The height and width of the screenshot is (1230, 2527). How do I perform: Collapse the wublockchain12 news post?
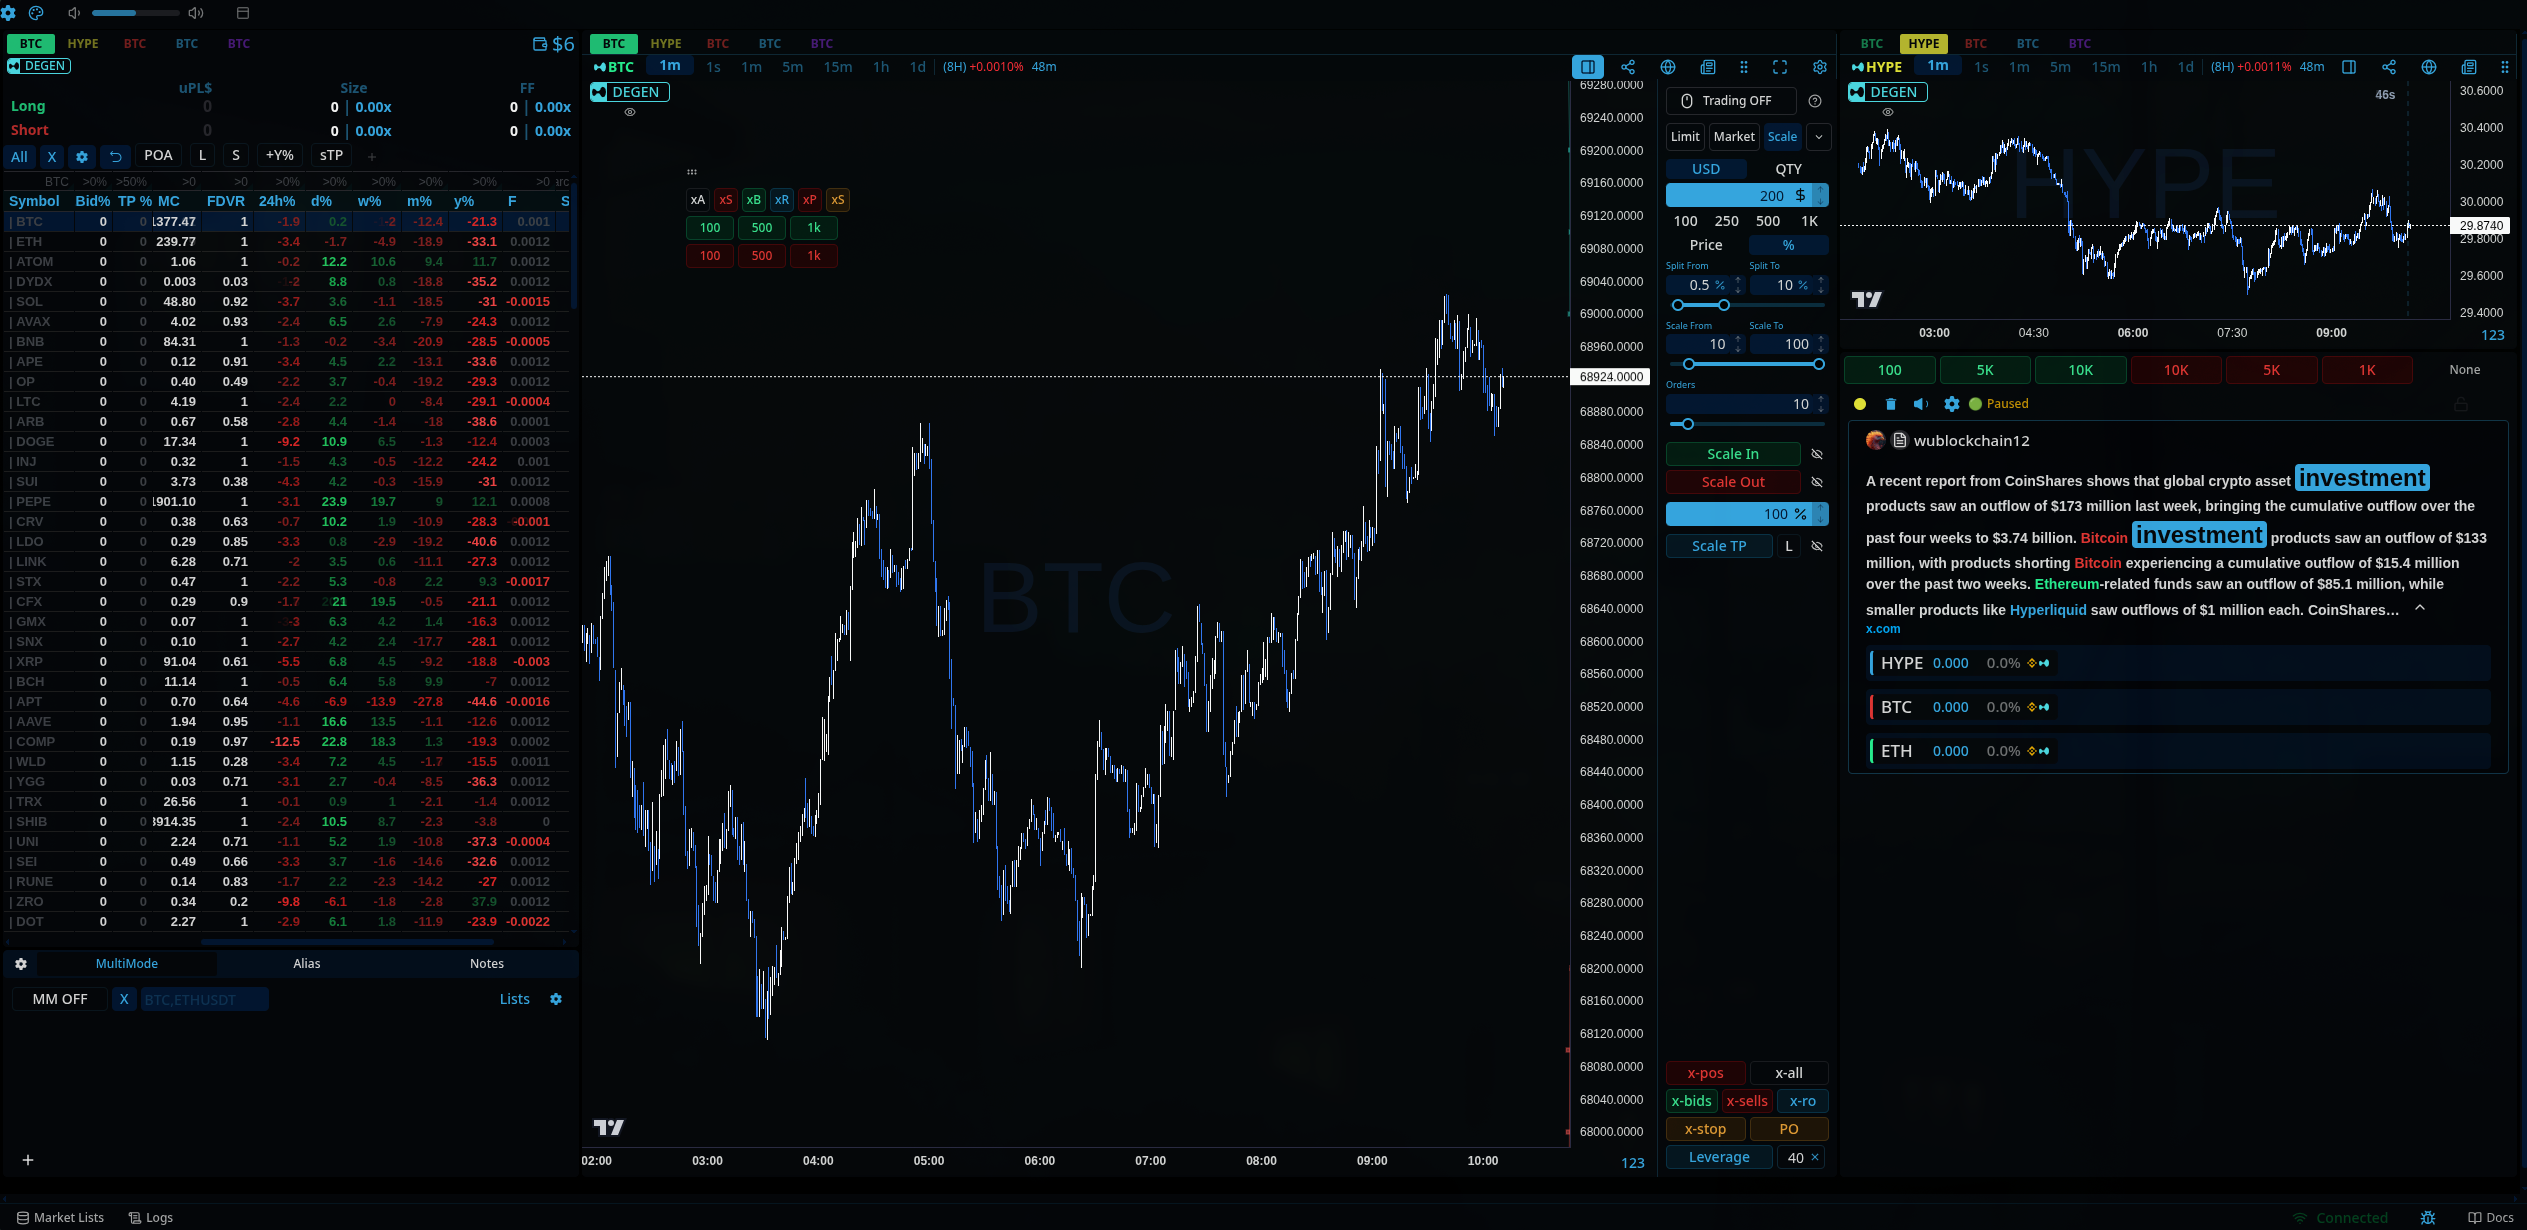click(2420, 608)
